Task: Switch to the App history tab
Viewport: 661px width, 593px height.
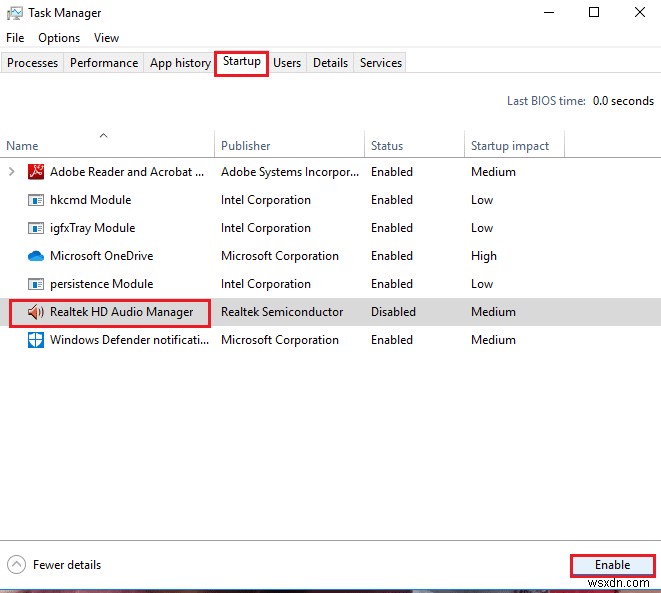Action: (x=180, y=63)
